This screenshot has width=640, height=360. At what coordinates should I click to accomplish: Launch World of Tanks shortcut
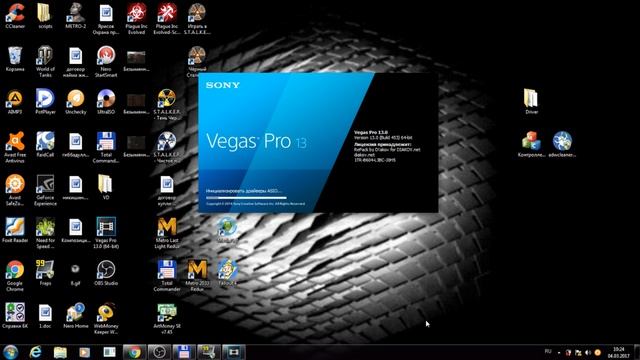click(45, 61)
